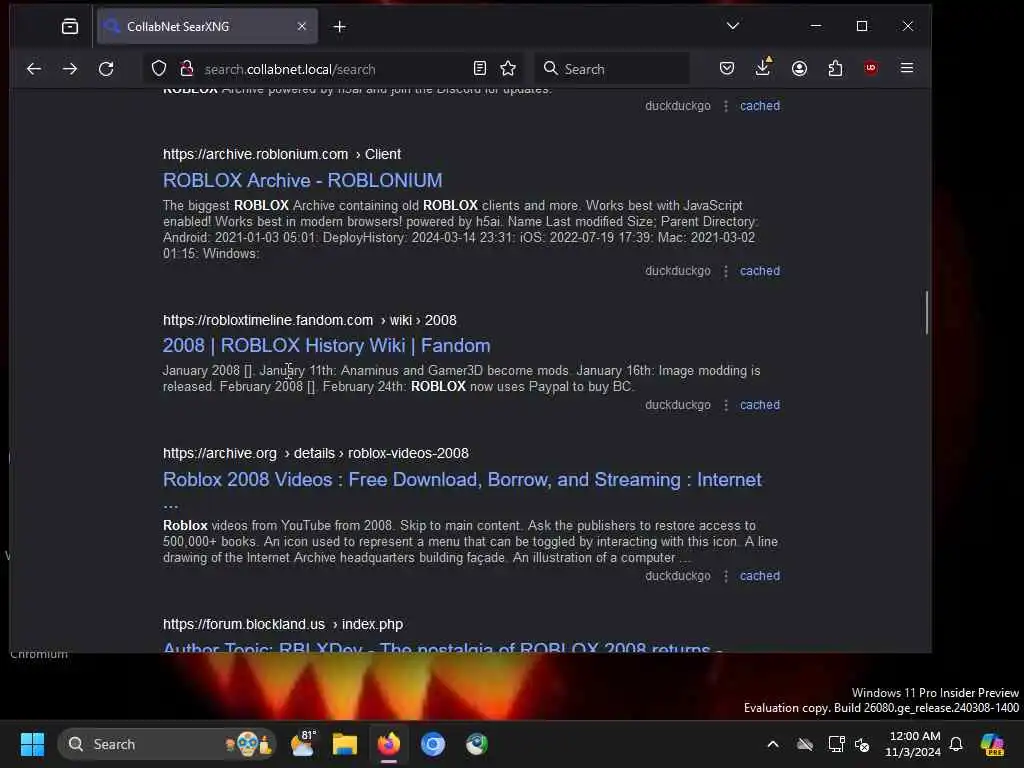1024x768 pixels.
Task: Open the downloads panel
Action: pos(763,67)
